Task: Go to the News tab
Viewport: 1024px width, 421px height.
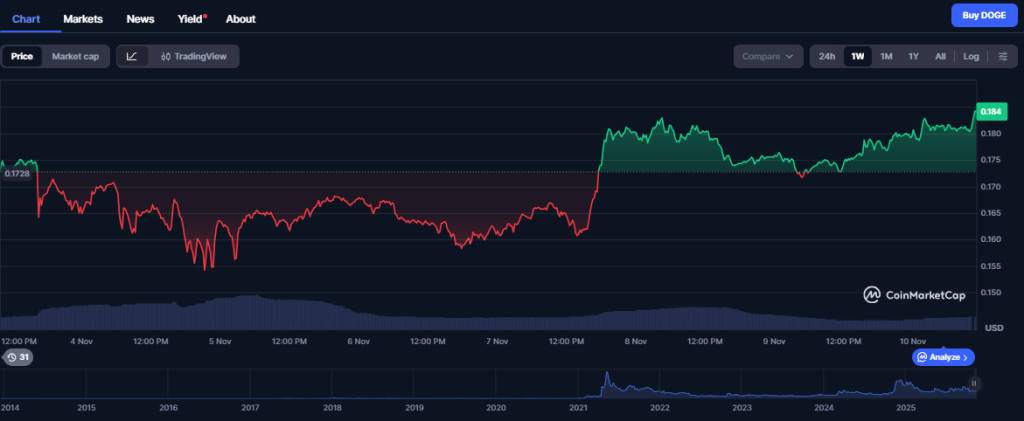Action: tap(140, 18)
